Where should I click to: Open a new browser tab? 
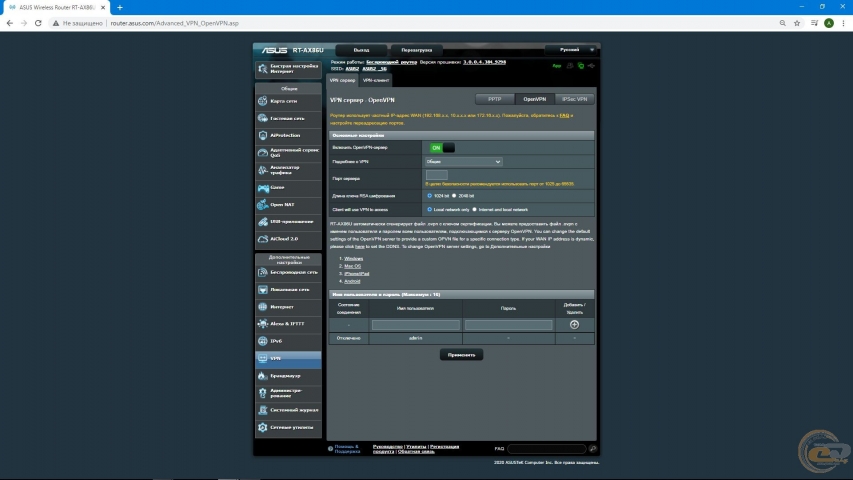coord(120,7)
